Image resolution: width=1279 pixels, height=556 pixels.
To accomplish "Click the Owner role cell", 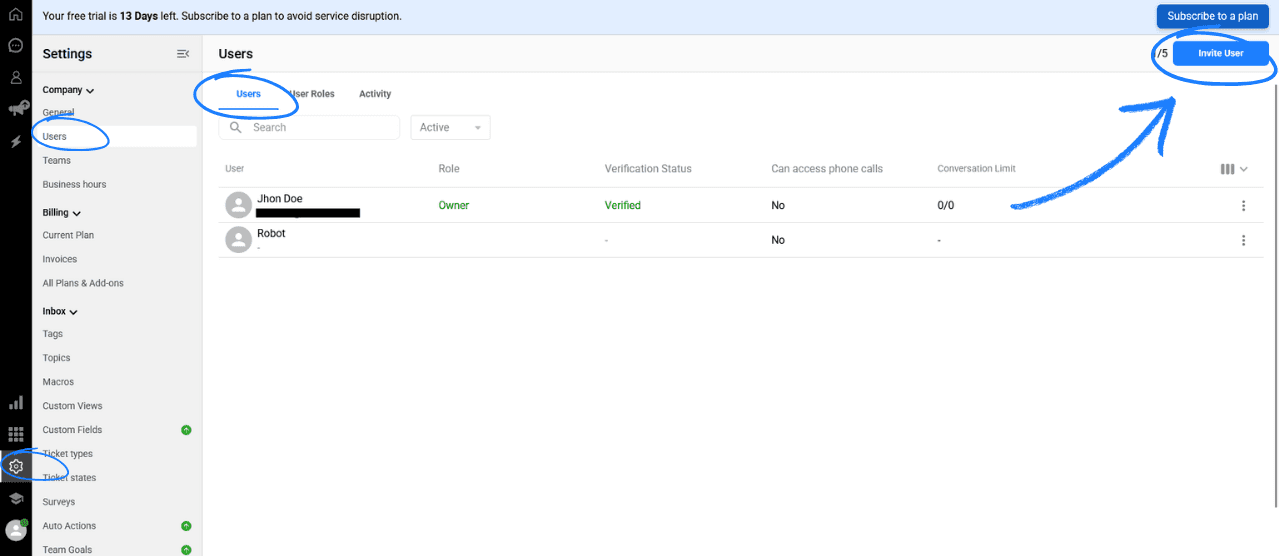I will pyautogui.click(x=454, y=206).
